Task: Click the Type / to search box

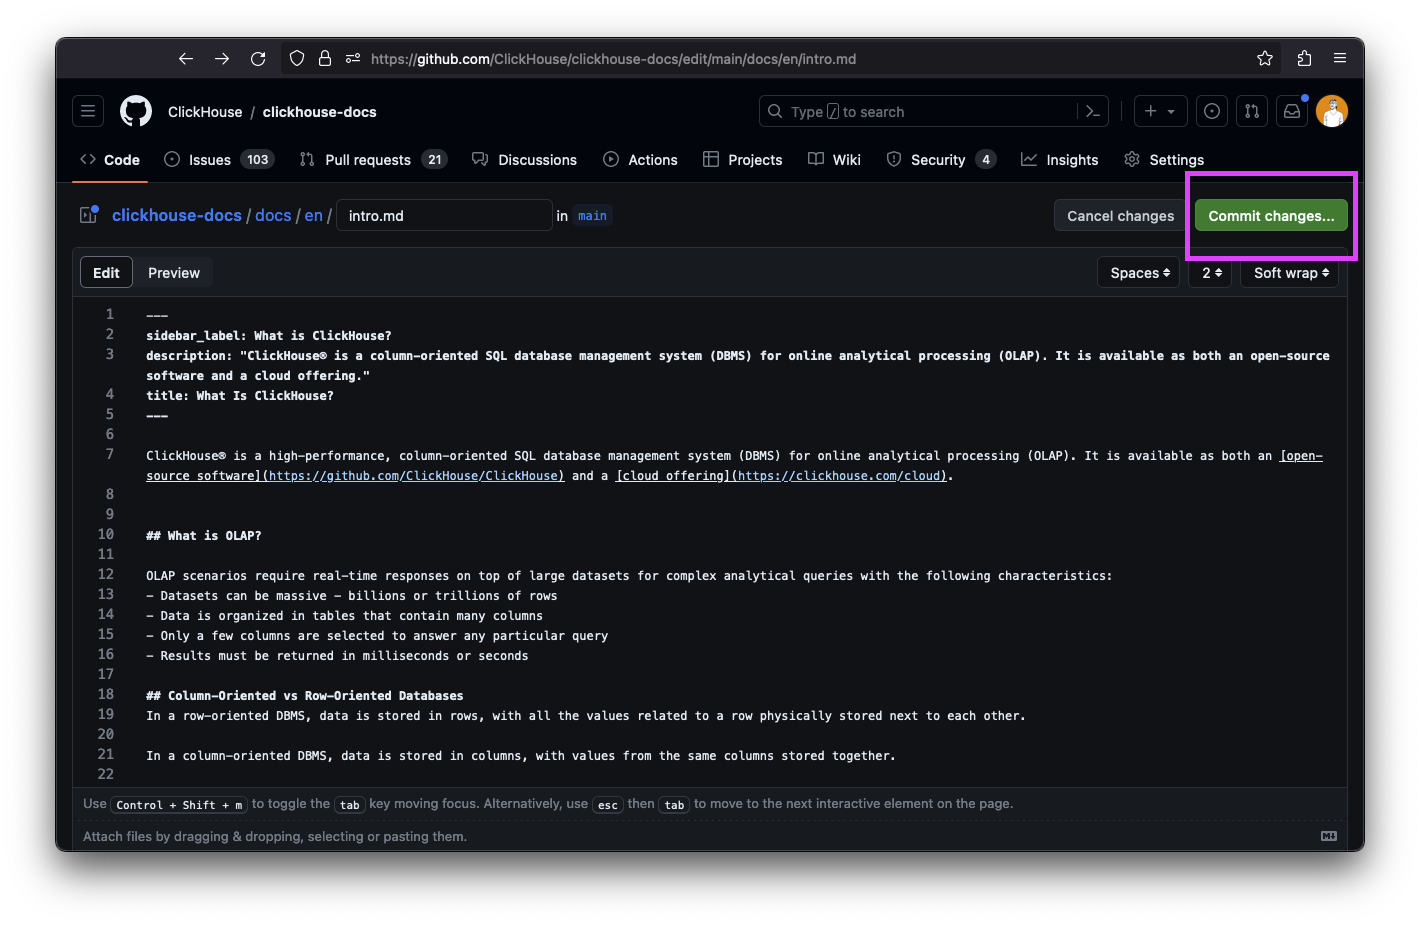Action: [x=935, y=111]
